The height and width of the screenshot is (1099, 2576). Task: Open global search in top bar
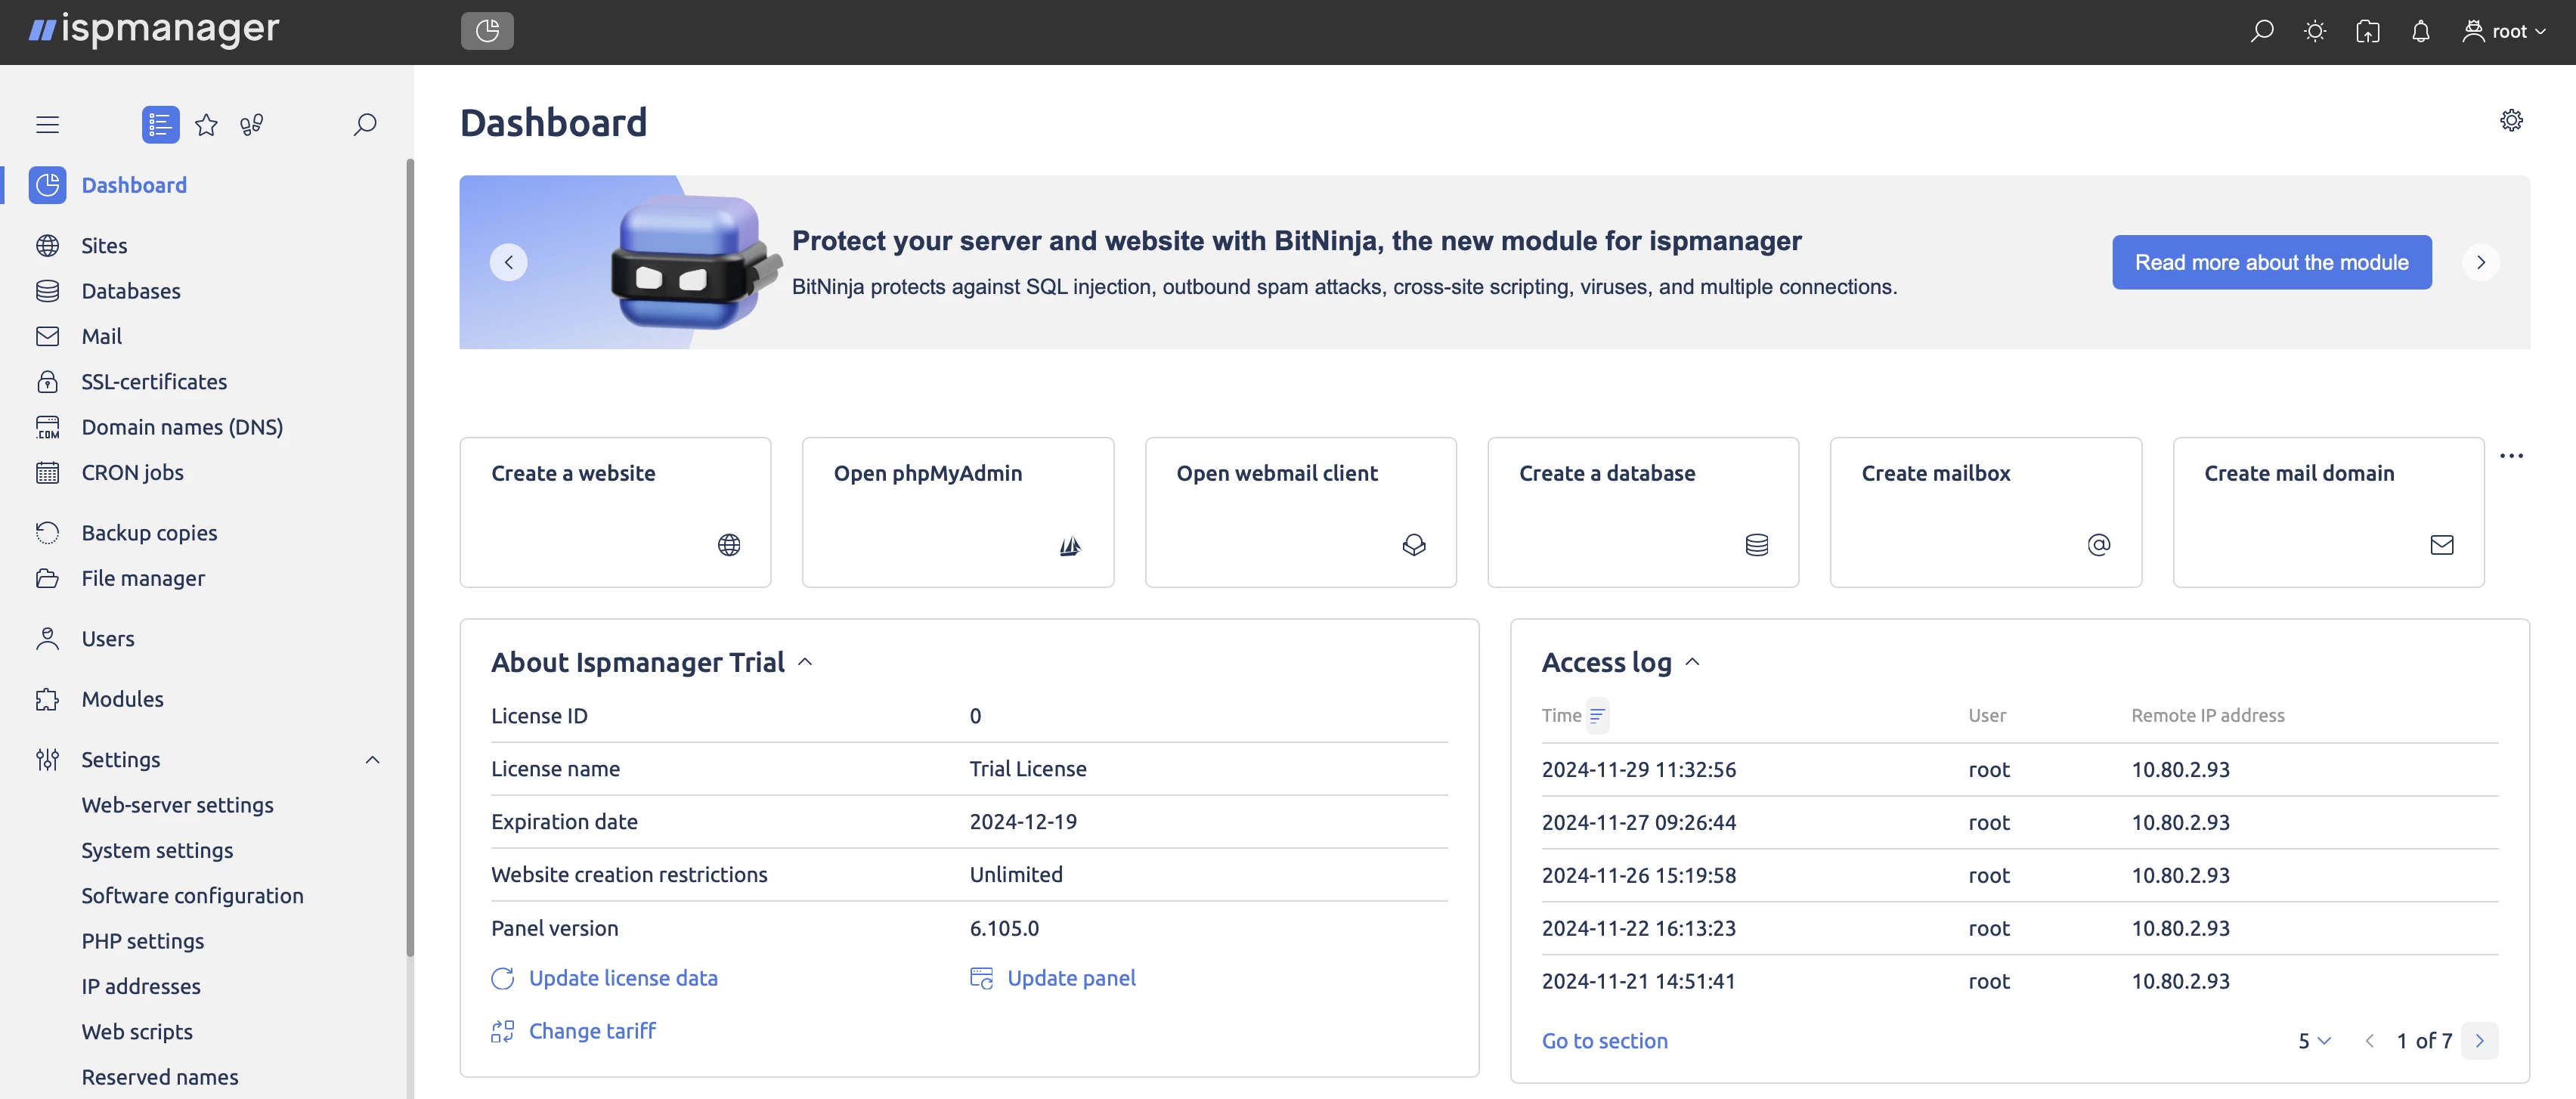pyautogui.click(x=2262, y=31)
